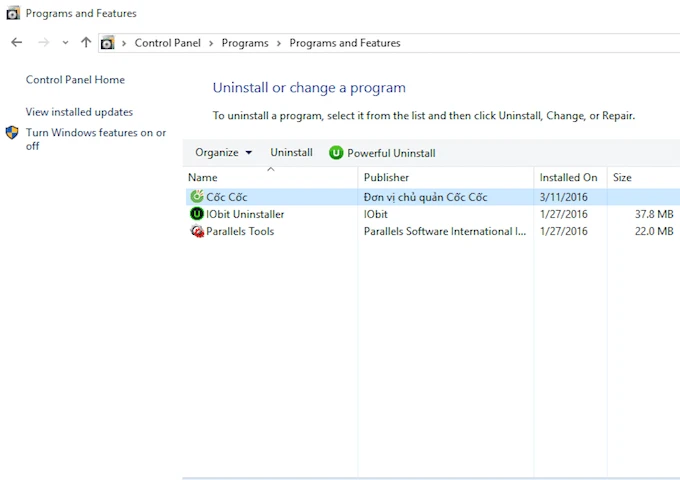680x480 pixels.
Task: Click the Powerful Uninstall green icon
Action: coord(336,153)
